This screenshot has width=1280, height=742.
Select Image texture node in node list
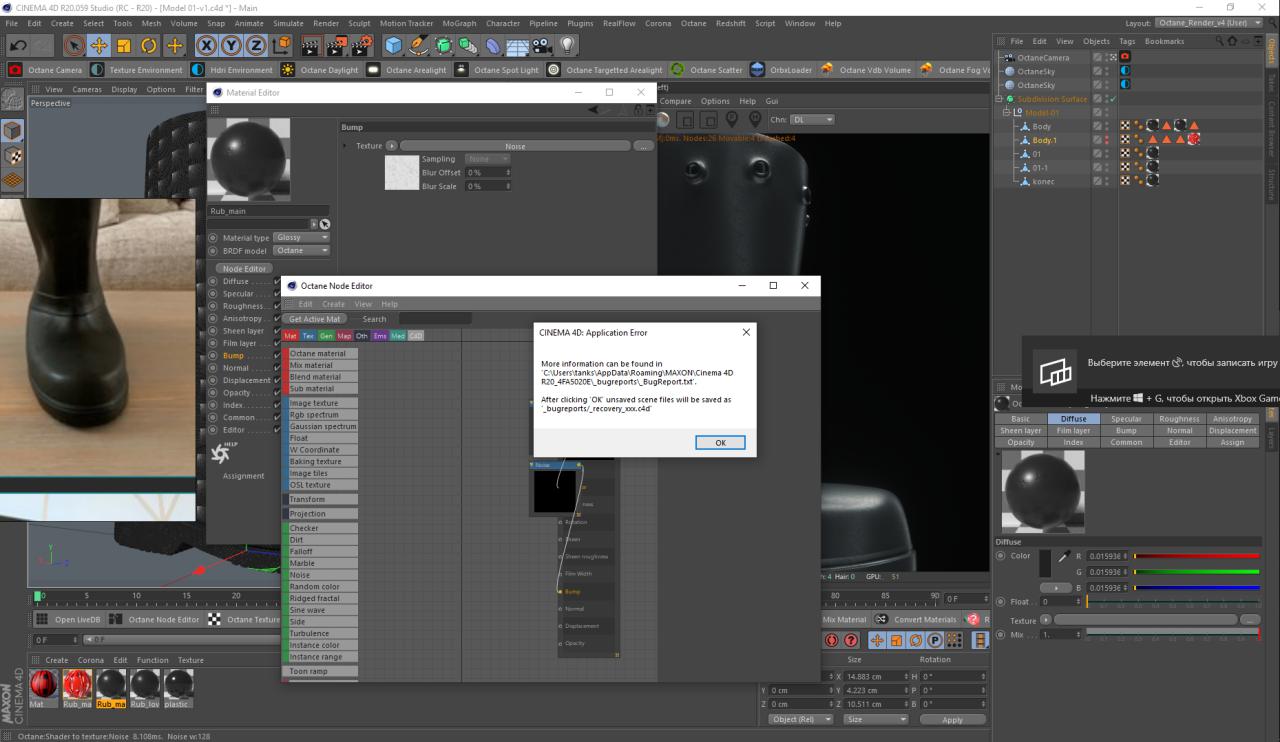pos(322,403)
